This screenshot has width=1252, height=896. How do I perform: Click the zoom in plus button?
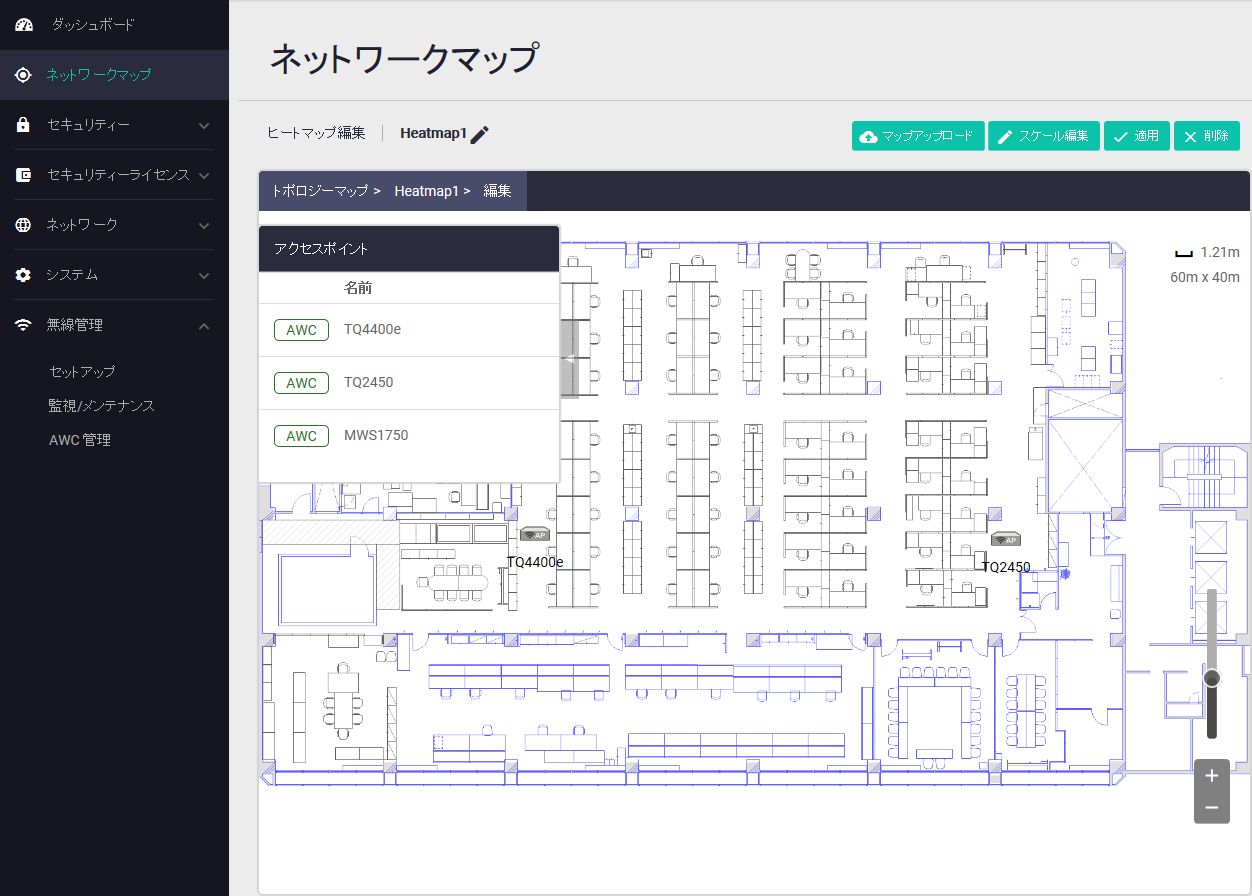pyautogui.click(x=1211, y=775)
